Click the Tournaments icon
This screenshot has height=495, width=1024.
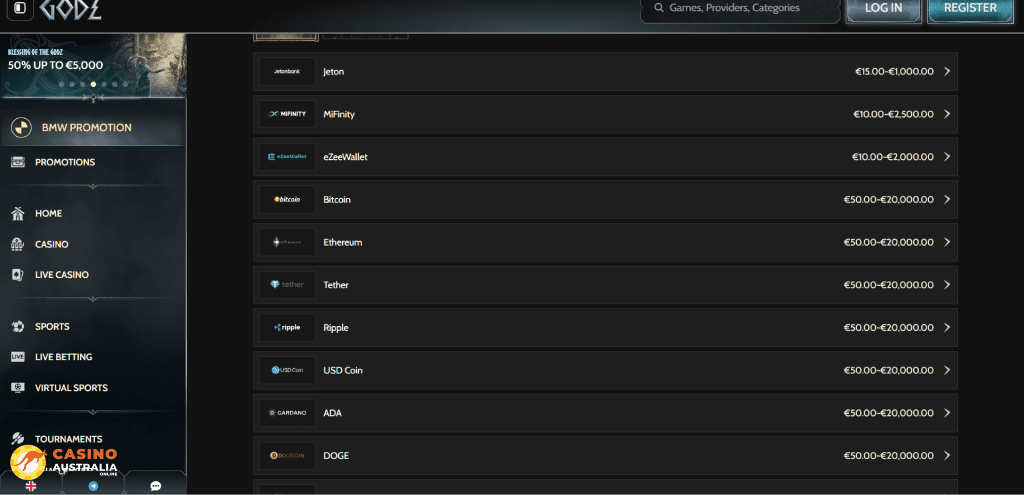point(18,439)
